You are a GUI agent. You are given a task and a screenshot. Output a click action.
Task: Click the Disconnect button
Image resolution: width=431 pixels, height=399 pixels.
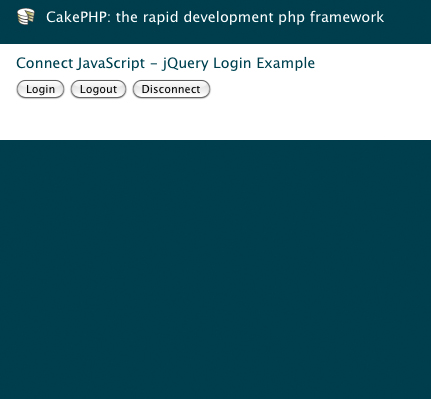[171, 89]
